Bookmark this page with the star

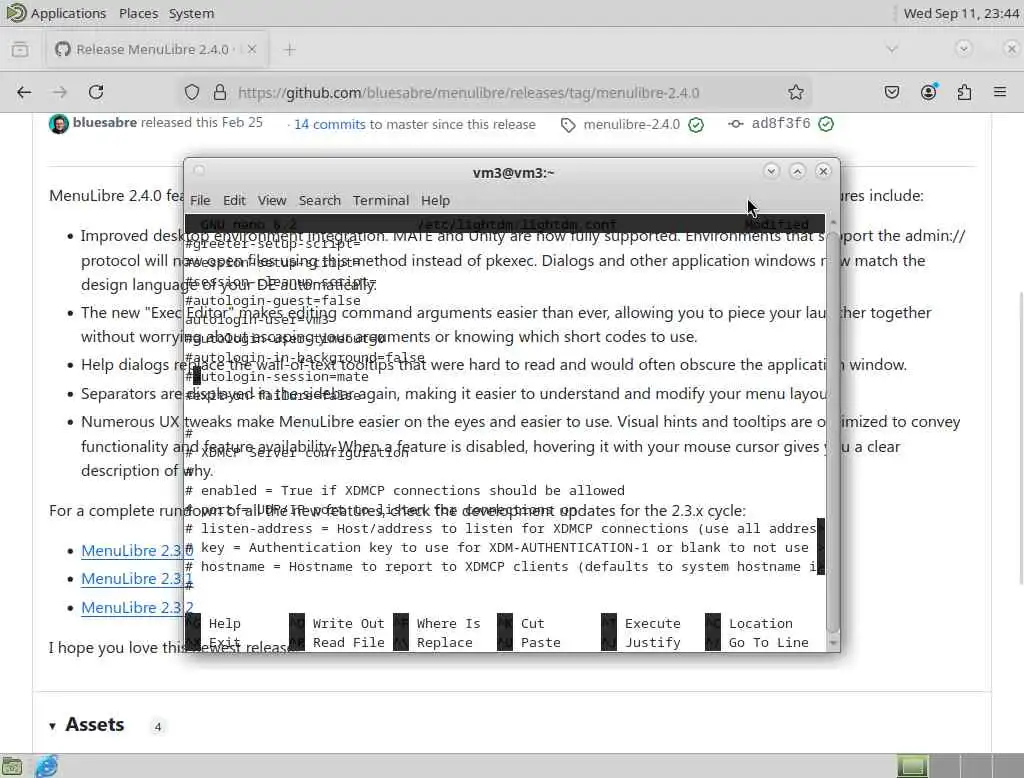(795, 92)
